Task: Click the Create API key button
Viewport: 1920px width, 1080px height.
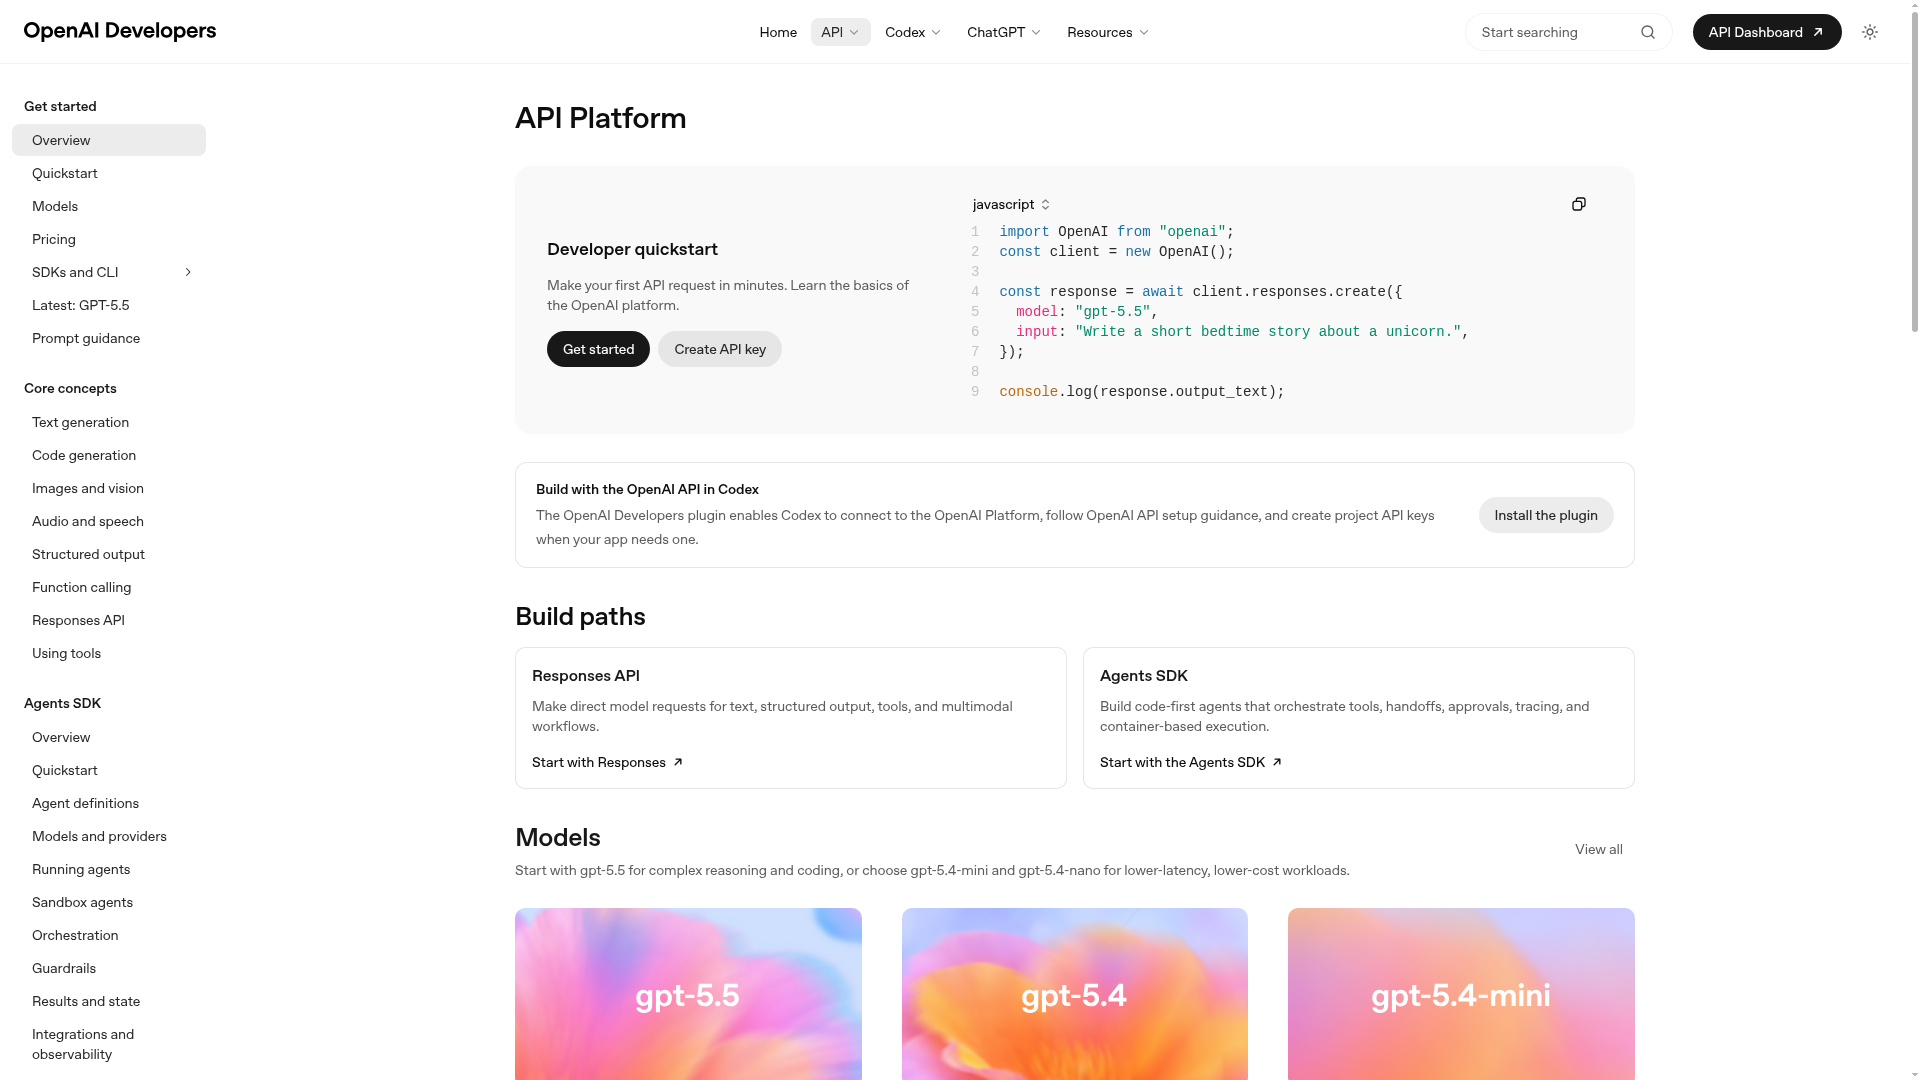Action: point(720,349)
